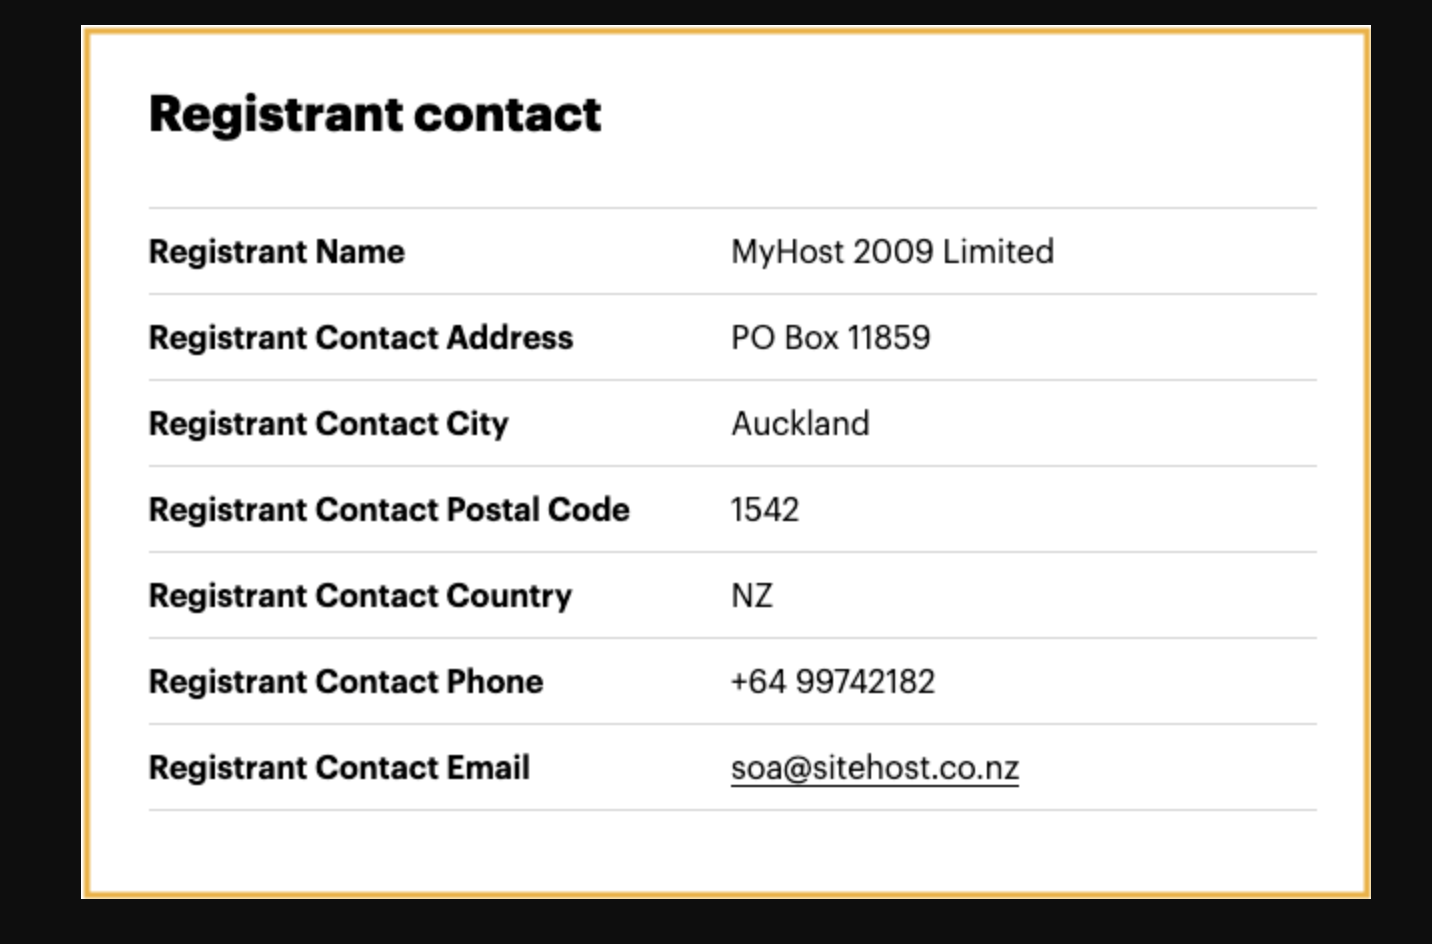1432x944 pixels.
Task: Select the MyHost 2009 Limited name value
Action: pos(892,252)
